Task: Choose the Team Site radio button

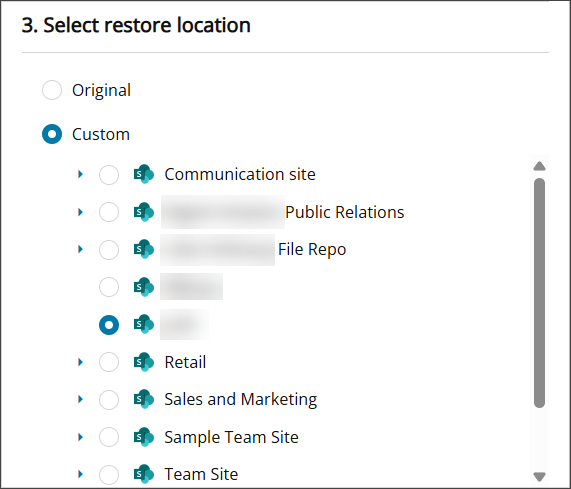Action: (109, 474)
